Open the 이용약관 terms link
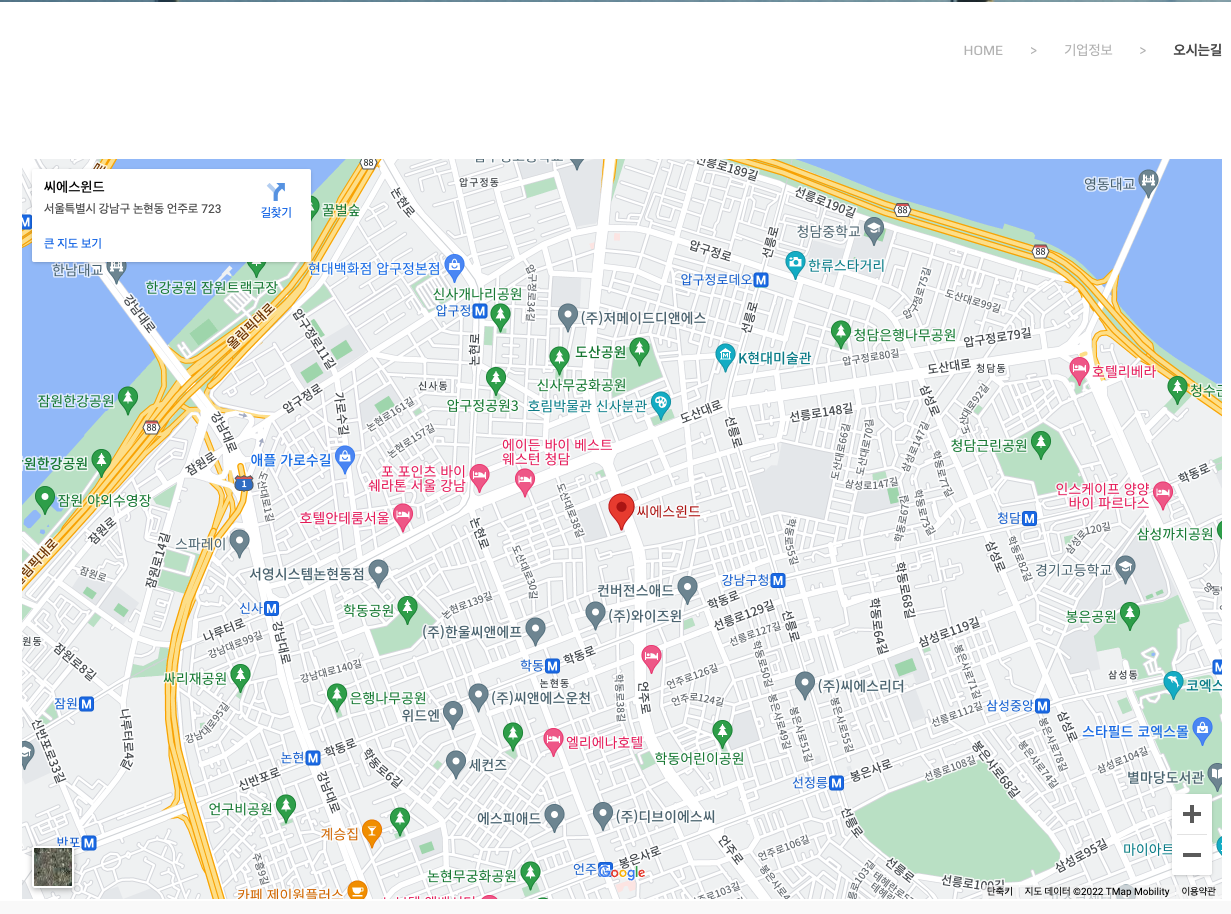Viewport: 1231px width, 914px height. (x=1199, y=891)
